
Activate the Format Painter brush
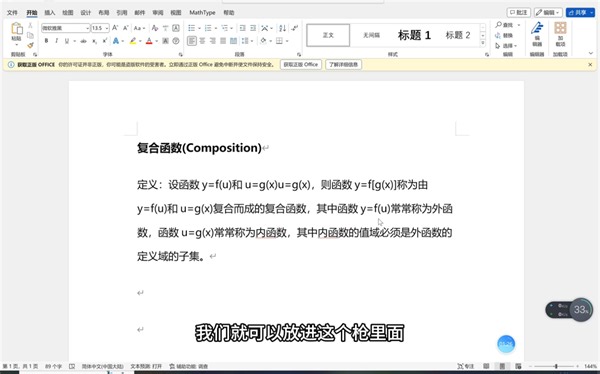(31, 45)
